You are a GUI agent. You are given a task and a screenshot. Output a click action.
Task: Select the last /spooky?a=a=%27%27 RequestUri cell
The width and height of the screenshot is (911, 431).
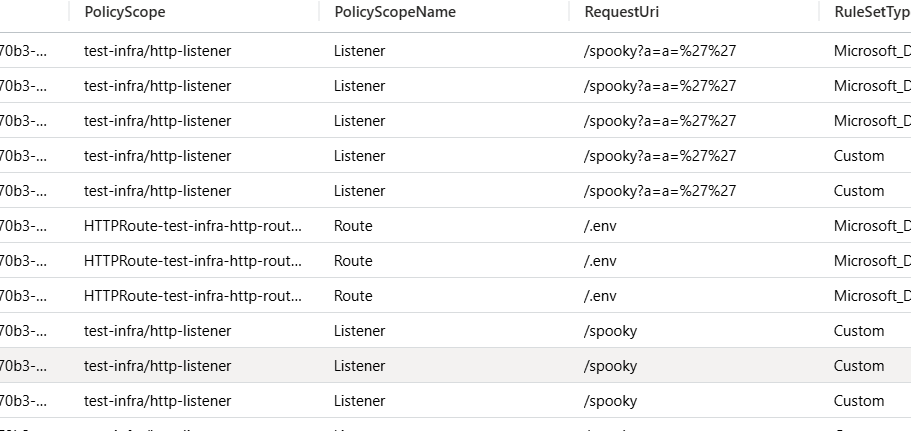659,191
